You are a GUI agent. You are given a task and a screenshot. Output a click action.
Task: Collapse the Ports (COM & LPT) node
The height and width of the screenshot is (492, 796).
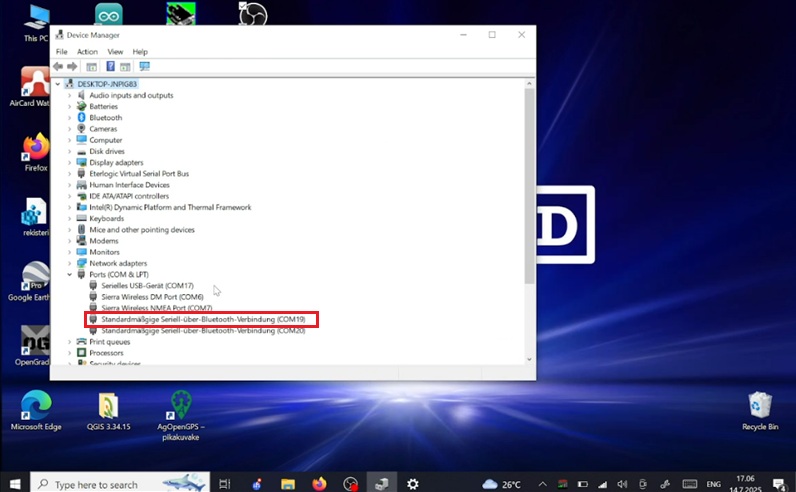70,274
